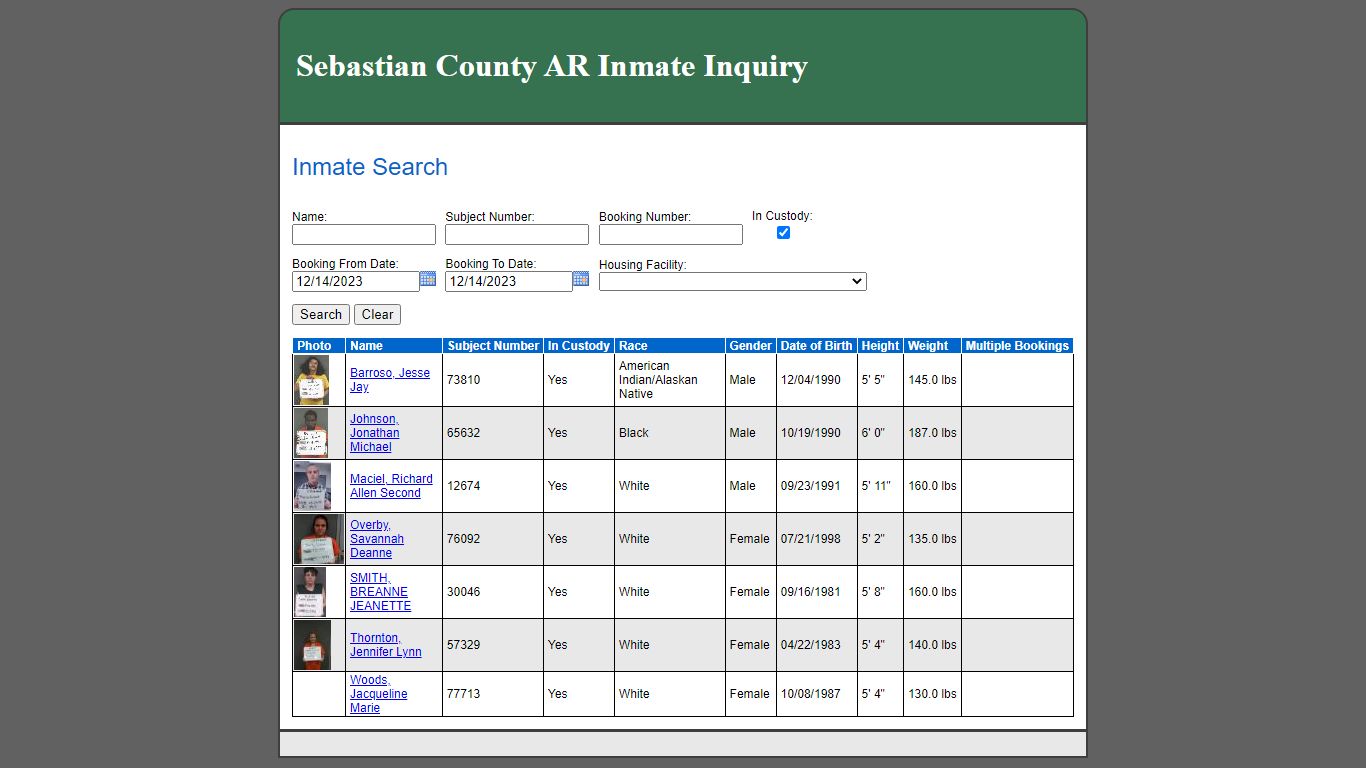The image size is (1366, 768).
Task: Click the Sebastian County AR Inmate Inquiry title
Action: 552,66
